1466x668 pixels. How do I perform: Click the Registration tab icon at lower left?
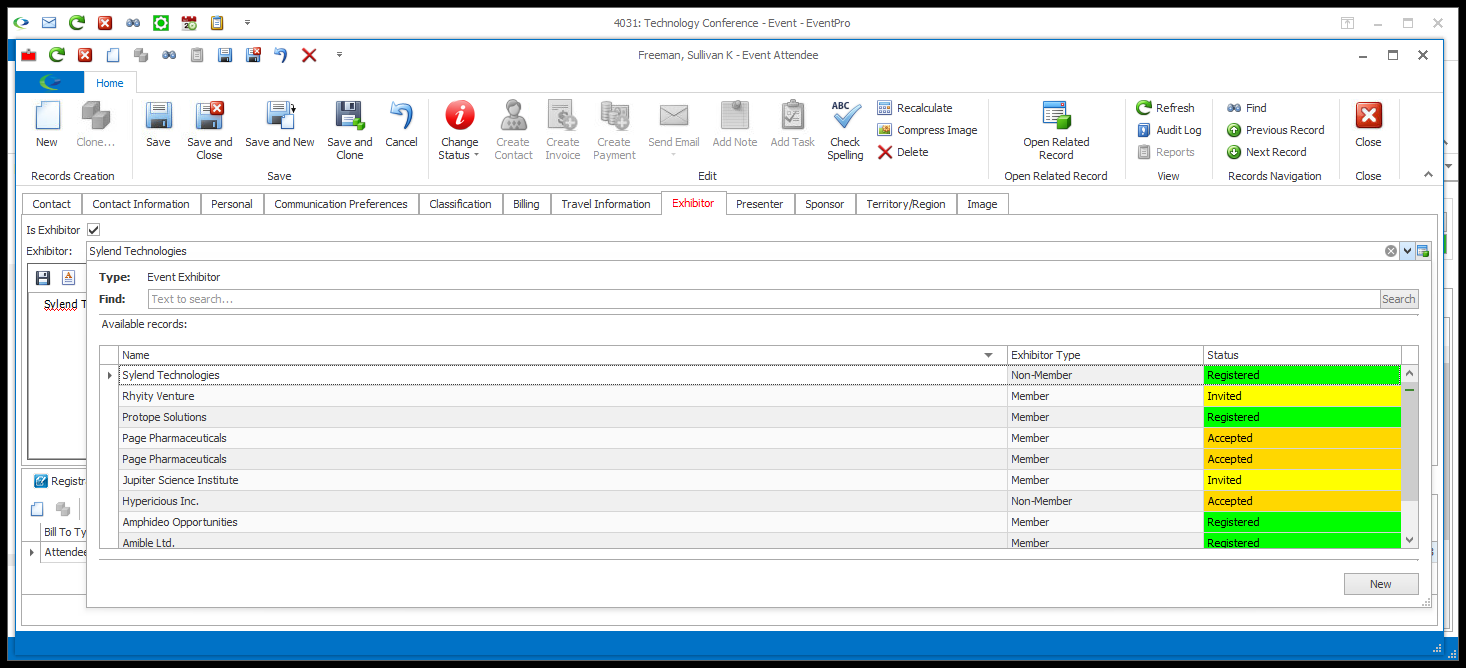[41, 481]
